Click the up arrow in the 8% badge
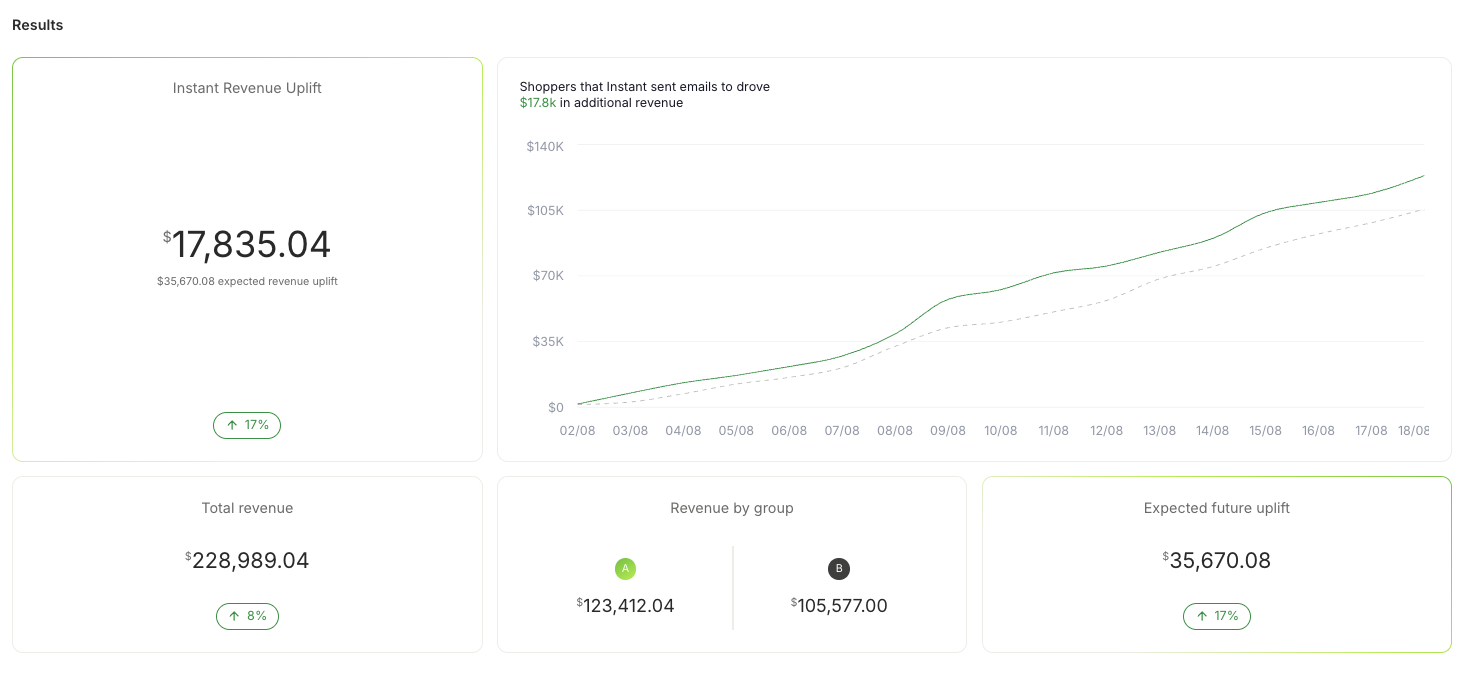The image size is (1471, 674). click(x=234, y=616)
